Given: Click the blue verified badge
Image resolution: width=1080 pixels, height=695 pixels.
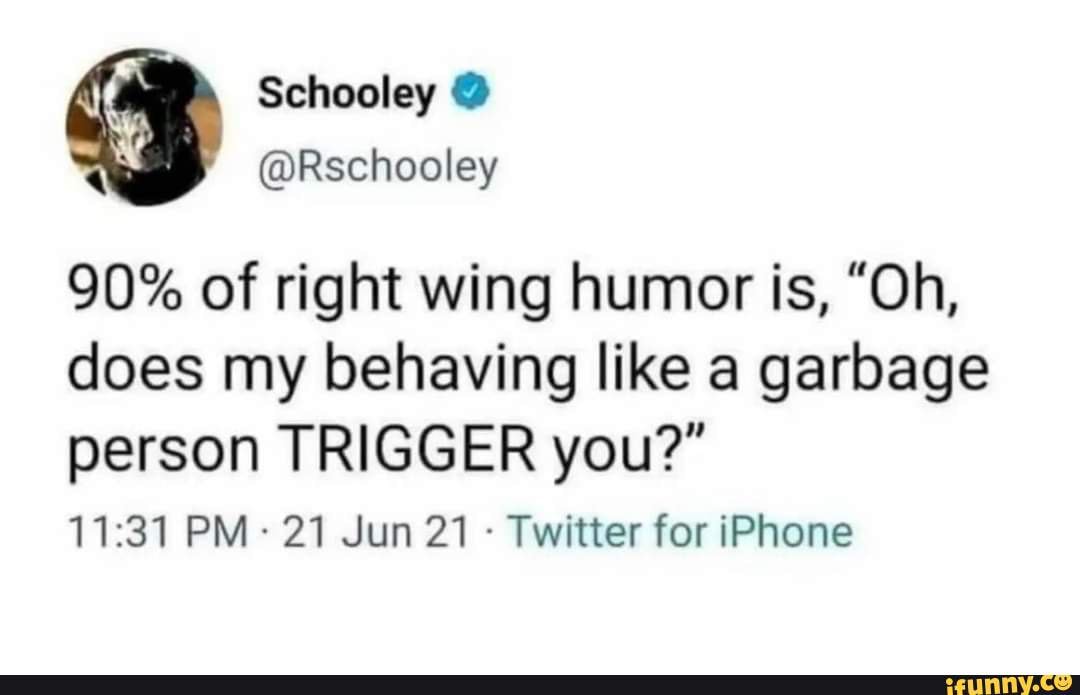Looking at the screenshot, I should coord(470,91).
